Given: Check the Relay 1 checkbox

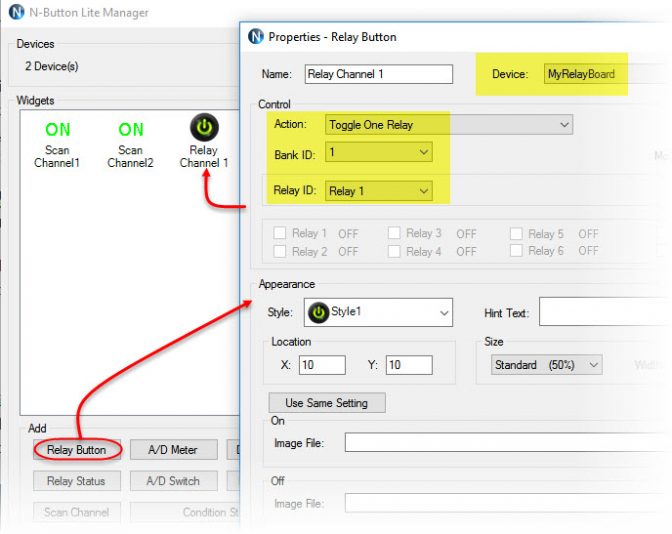Looking at the screenshot, I should coord(280,234).
